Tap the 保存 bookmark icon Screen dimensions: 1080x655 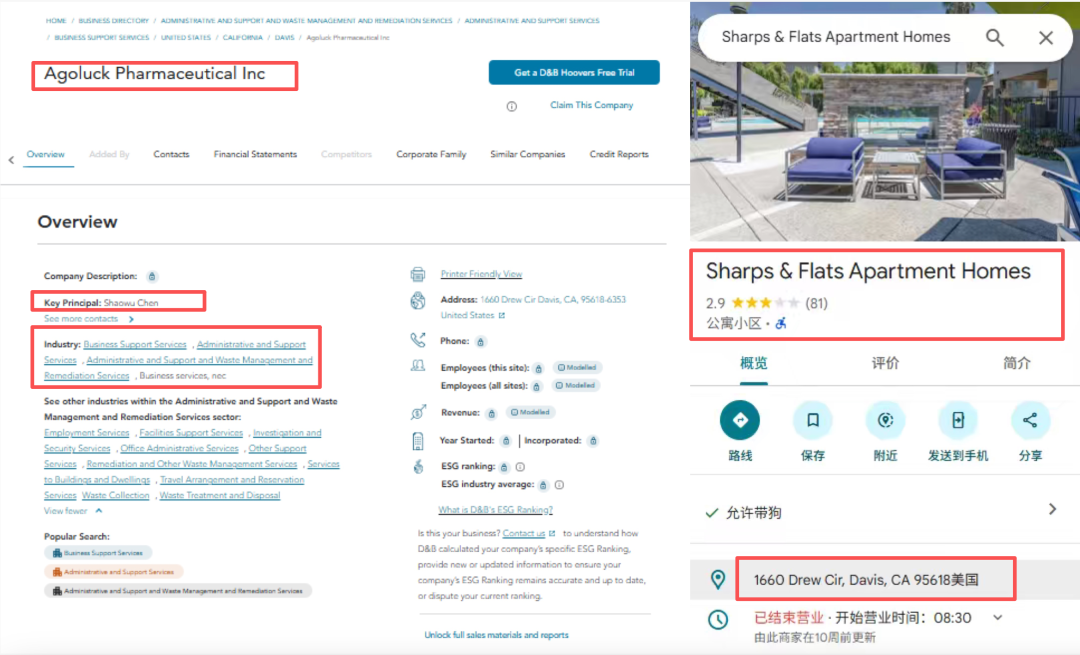pyautogui.click(x=813, y=420)
